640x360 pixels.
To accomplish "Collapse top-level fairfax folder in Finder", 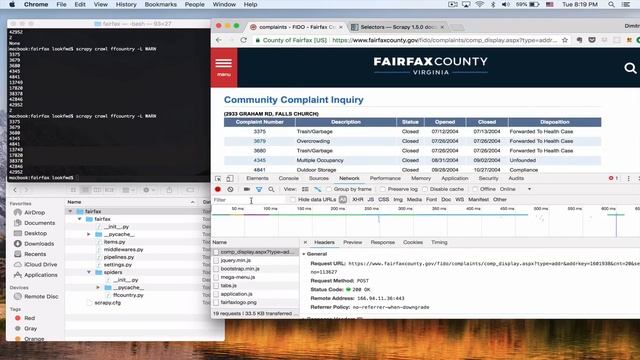I will tap(70, 211).
